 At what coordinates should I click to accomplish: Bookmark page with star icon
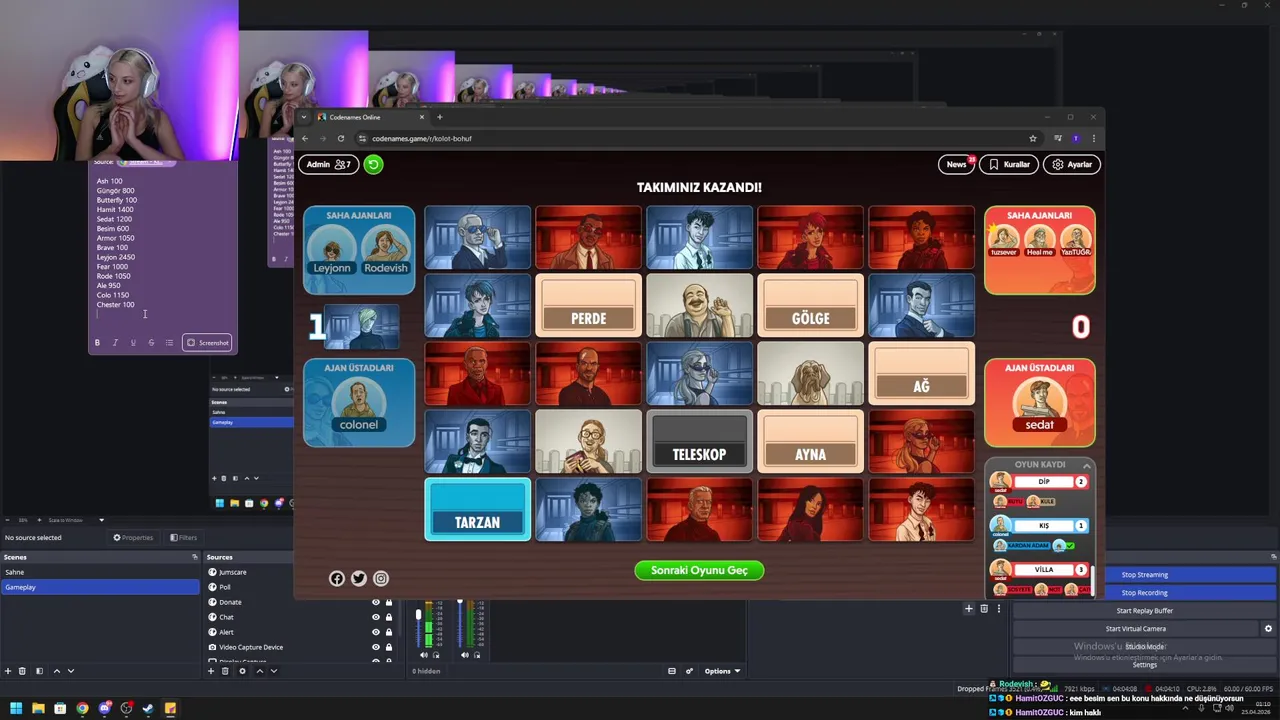click(1033, 138)
